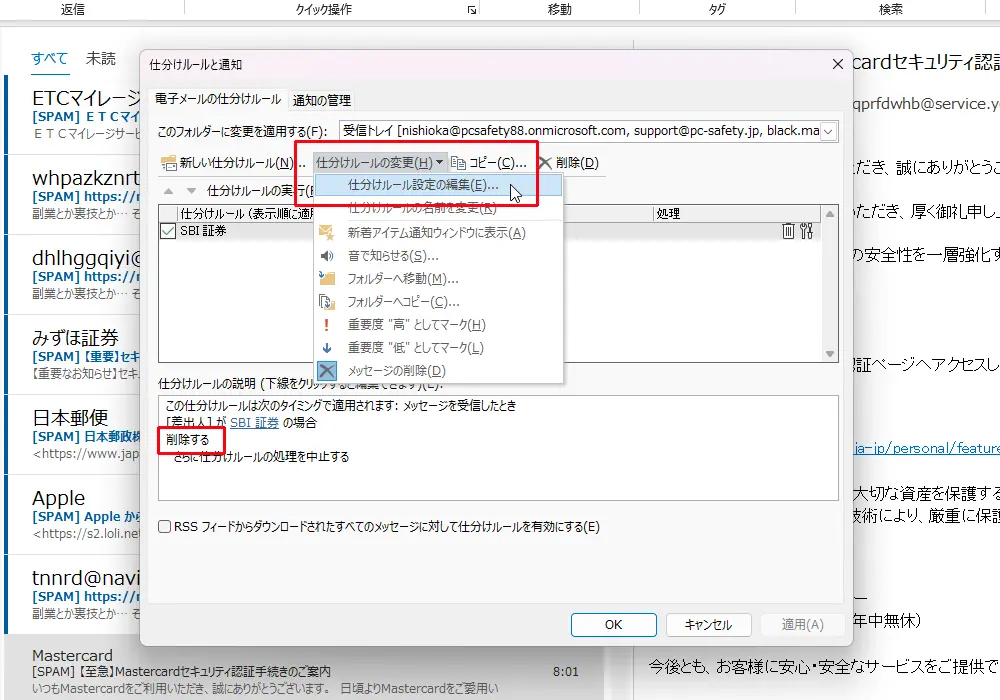Viewport: 1000px width, 700px height.
Task: Click コピー(C)... button
Action: click(x=489, y=163)
